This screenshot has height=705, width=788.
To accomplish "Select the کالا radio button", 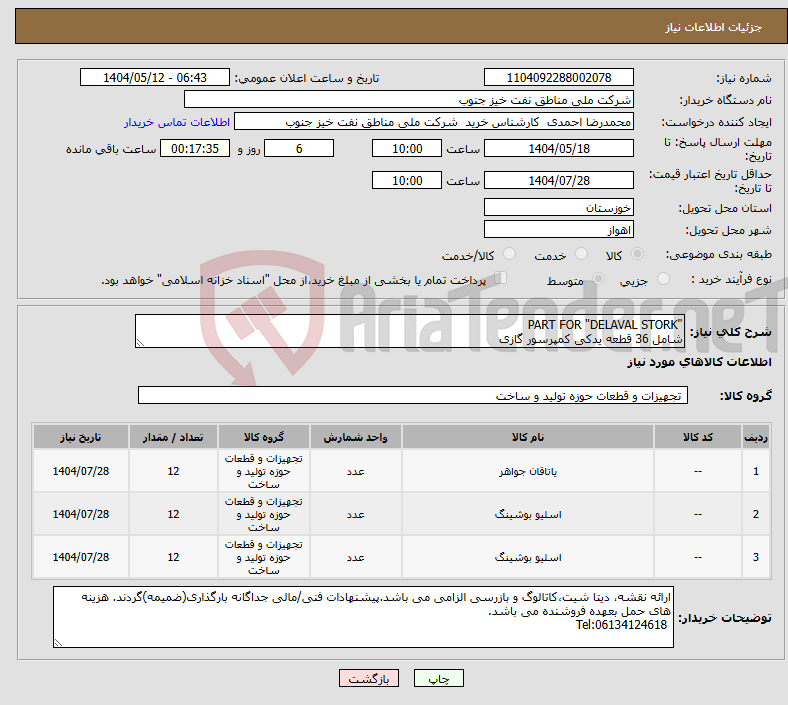I will tap(637, 254).
